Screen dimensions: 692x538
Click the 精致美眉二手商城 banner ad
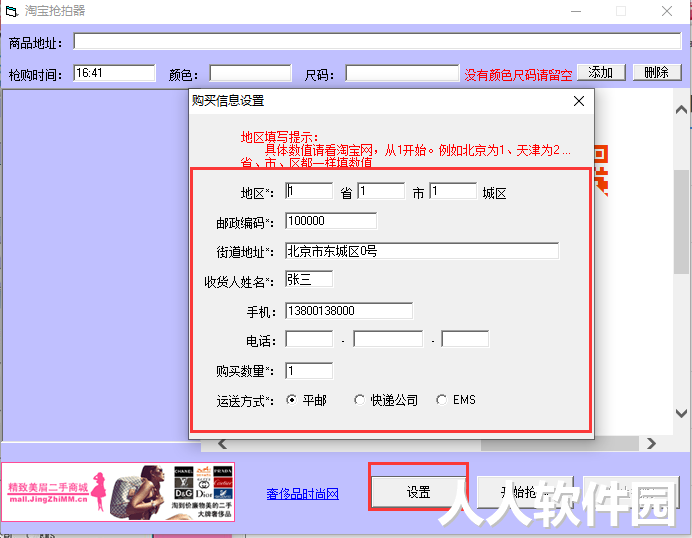click(x=118, y=492)
